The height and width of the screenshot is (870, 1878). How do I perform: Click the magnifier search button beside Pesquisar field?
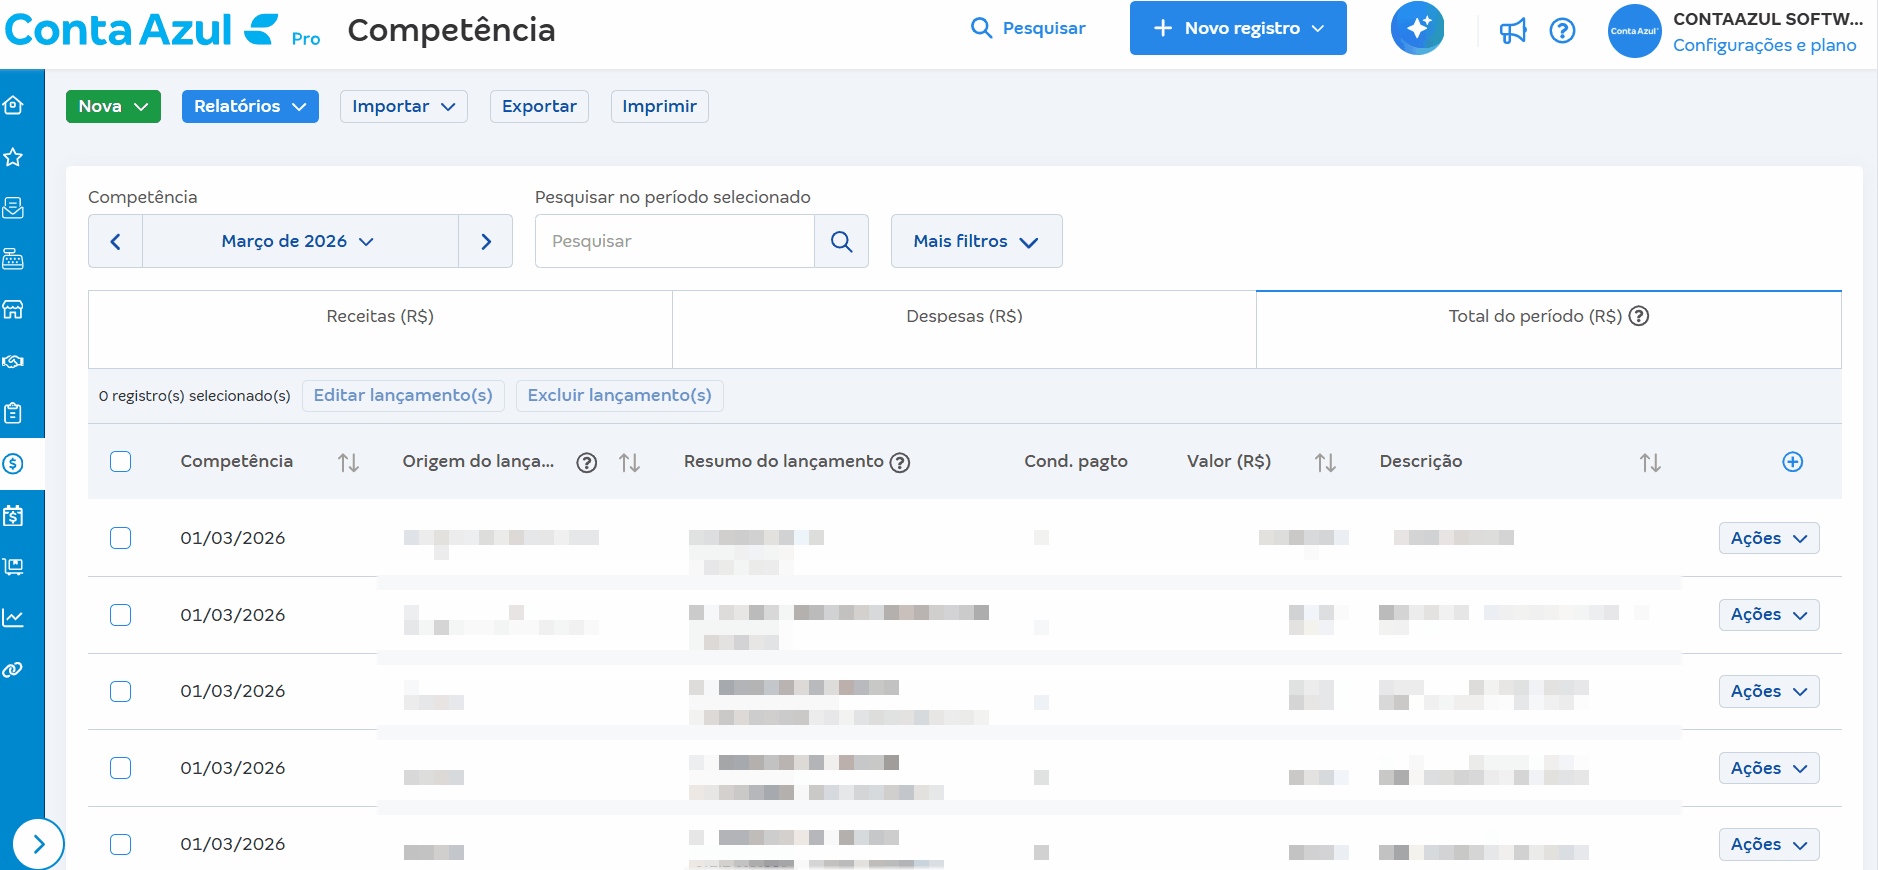tap(841, 241)
